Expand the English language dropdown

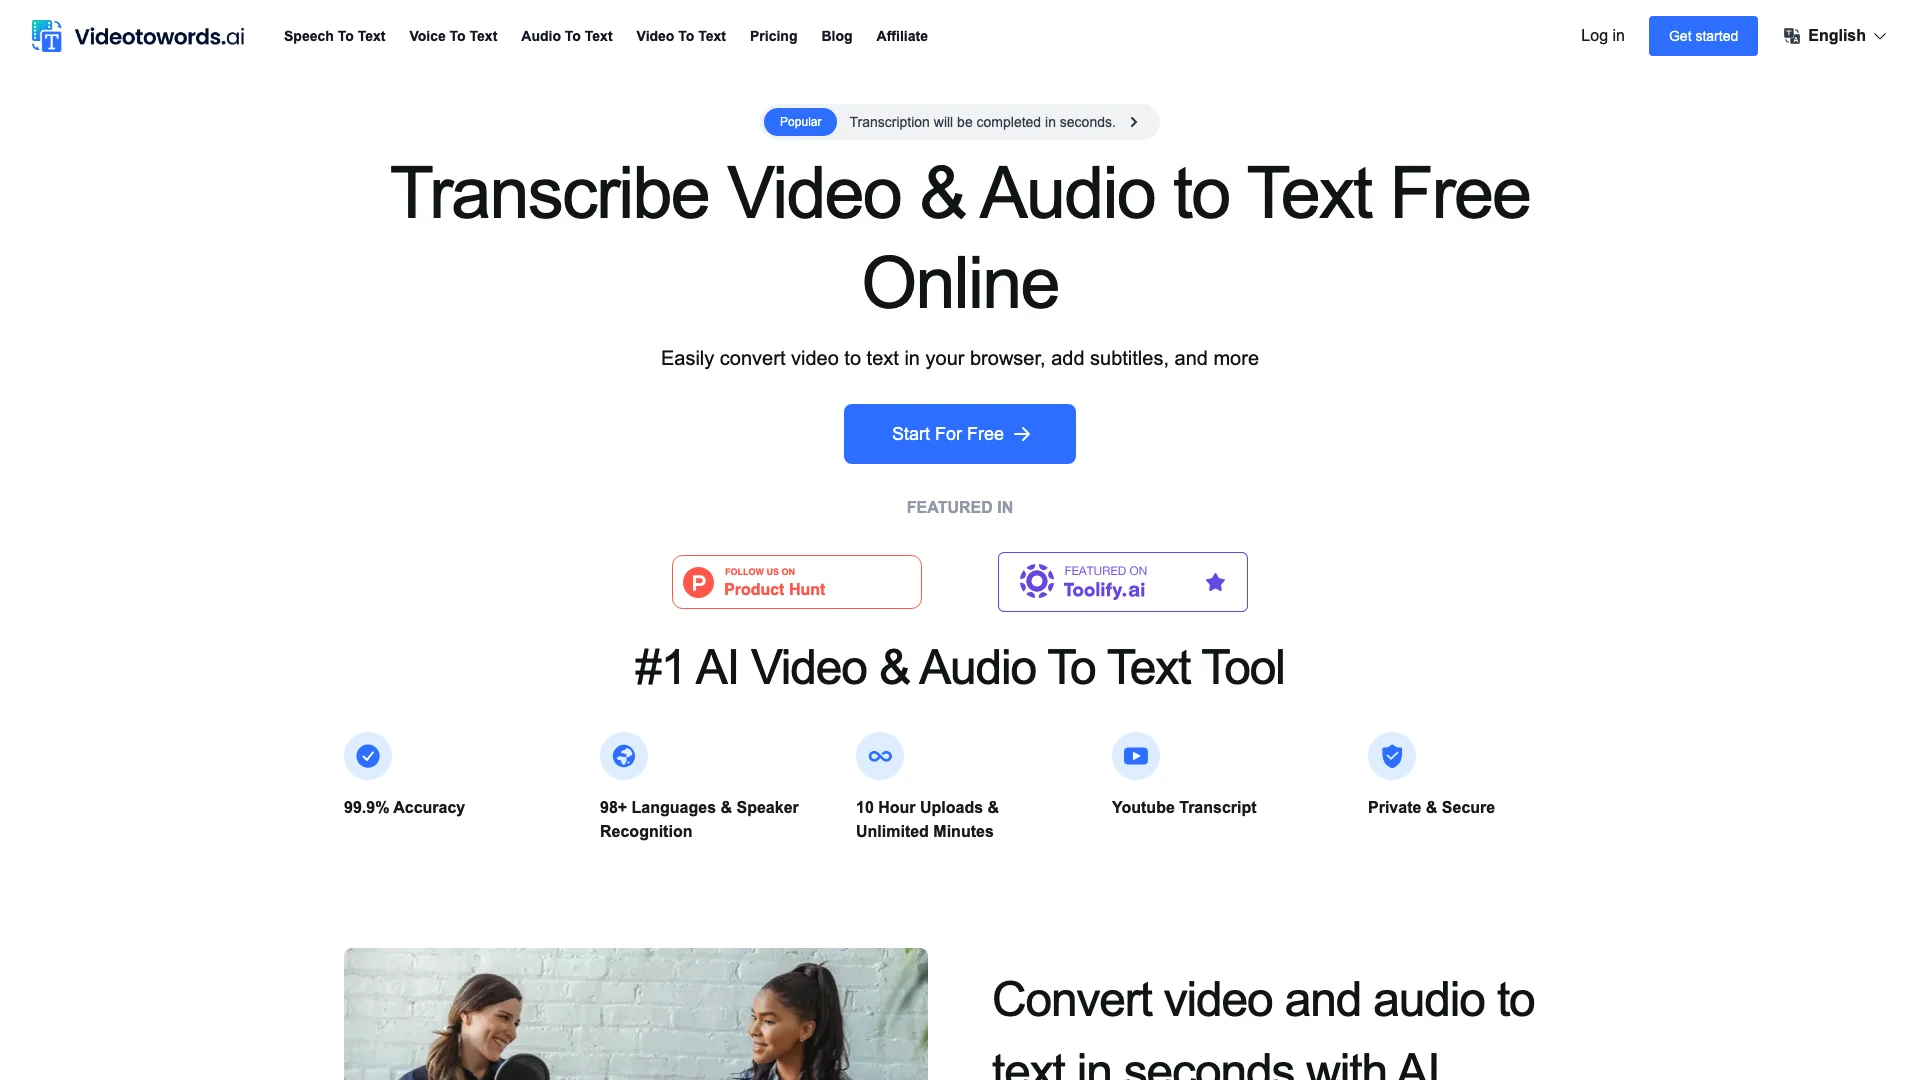(1834, 36)
